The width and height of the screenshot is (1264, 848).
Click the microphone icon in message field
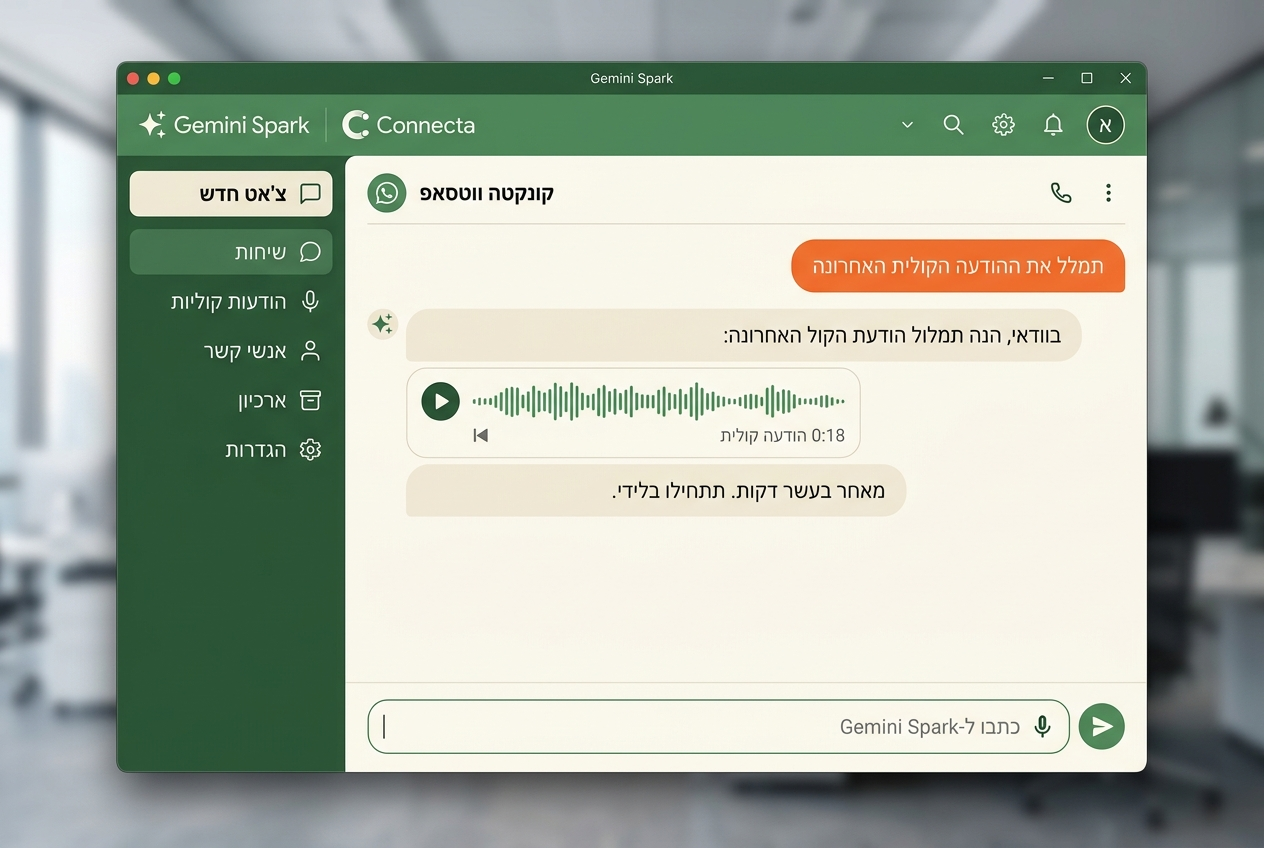pyautogui.click(x=1042, y=727)
